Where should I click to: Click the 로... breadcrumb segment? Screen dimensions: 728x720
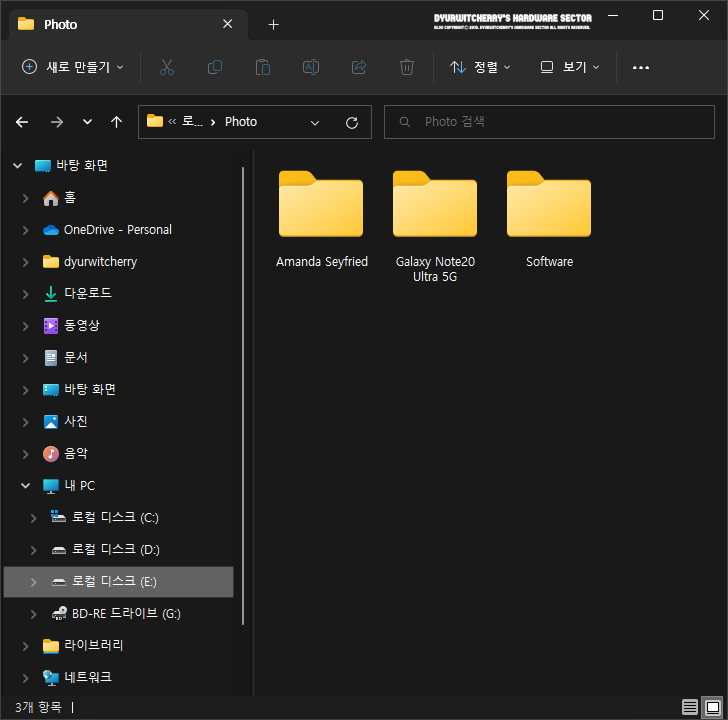(192, 122)
